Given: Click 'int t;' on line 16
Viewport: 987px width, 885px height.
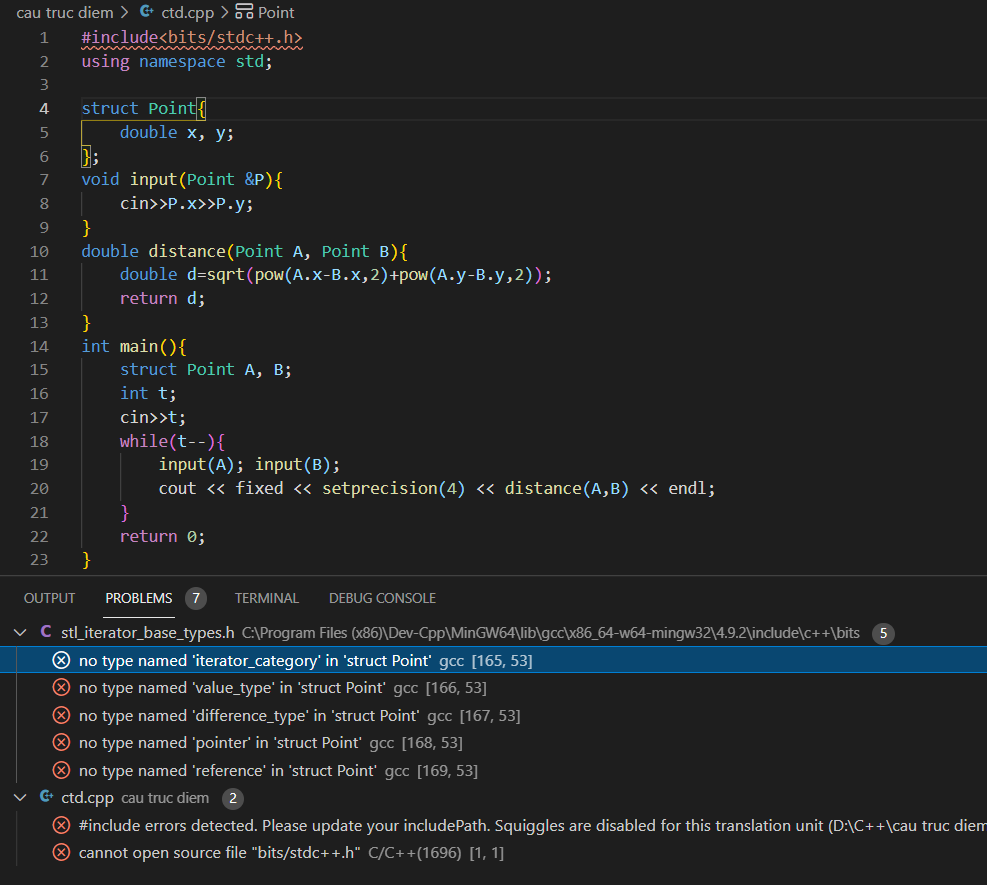Looking at the screenshot, I should pyautogui.click(x=148, y=393).
